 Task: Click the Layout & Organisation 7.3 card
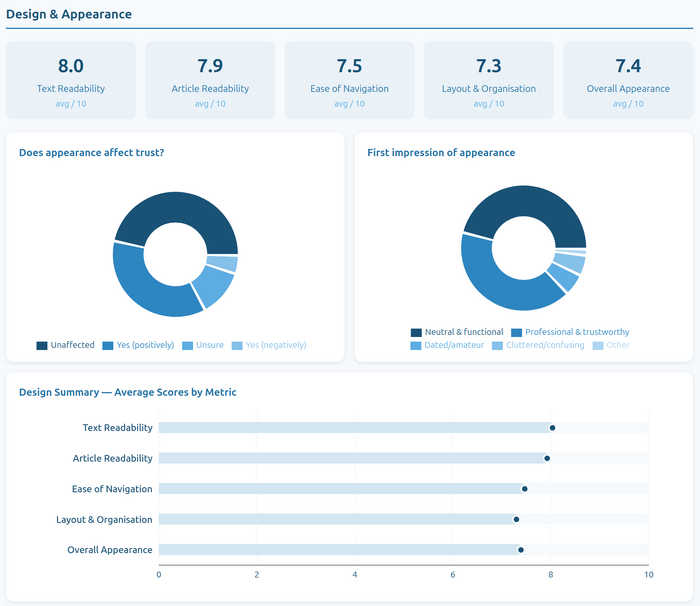[x=489, y=80]
